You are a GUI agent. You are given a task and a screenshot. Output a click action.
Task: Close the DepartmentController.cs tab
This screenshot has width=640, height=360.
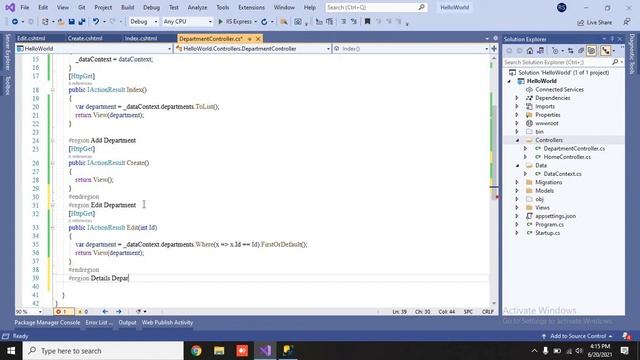(x=258, y=39)
